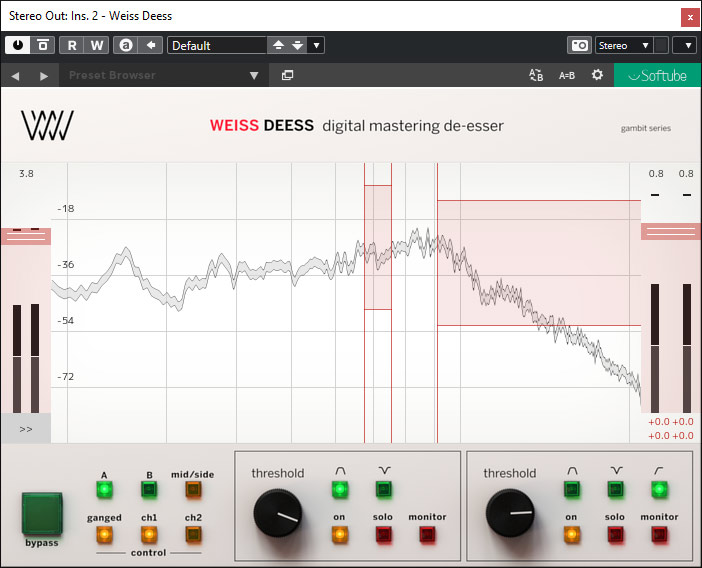
Task: Toggle the plugin power activate button
Action: [x=19, y=45]
